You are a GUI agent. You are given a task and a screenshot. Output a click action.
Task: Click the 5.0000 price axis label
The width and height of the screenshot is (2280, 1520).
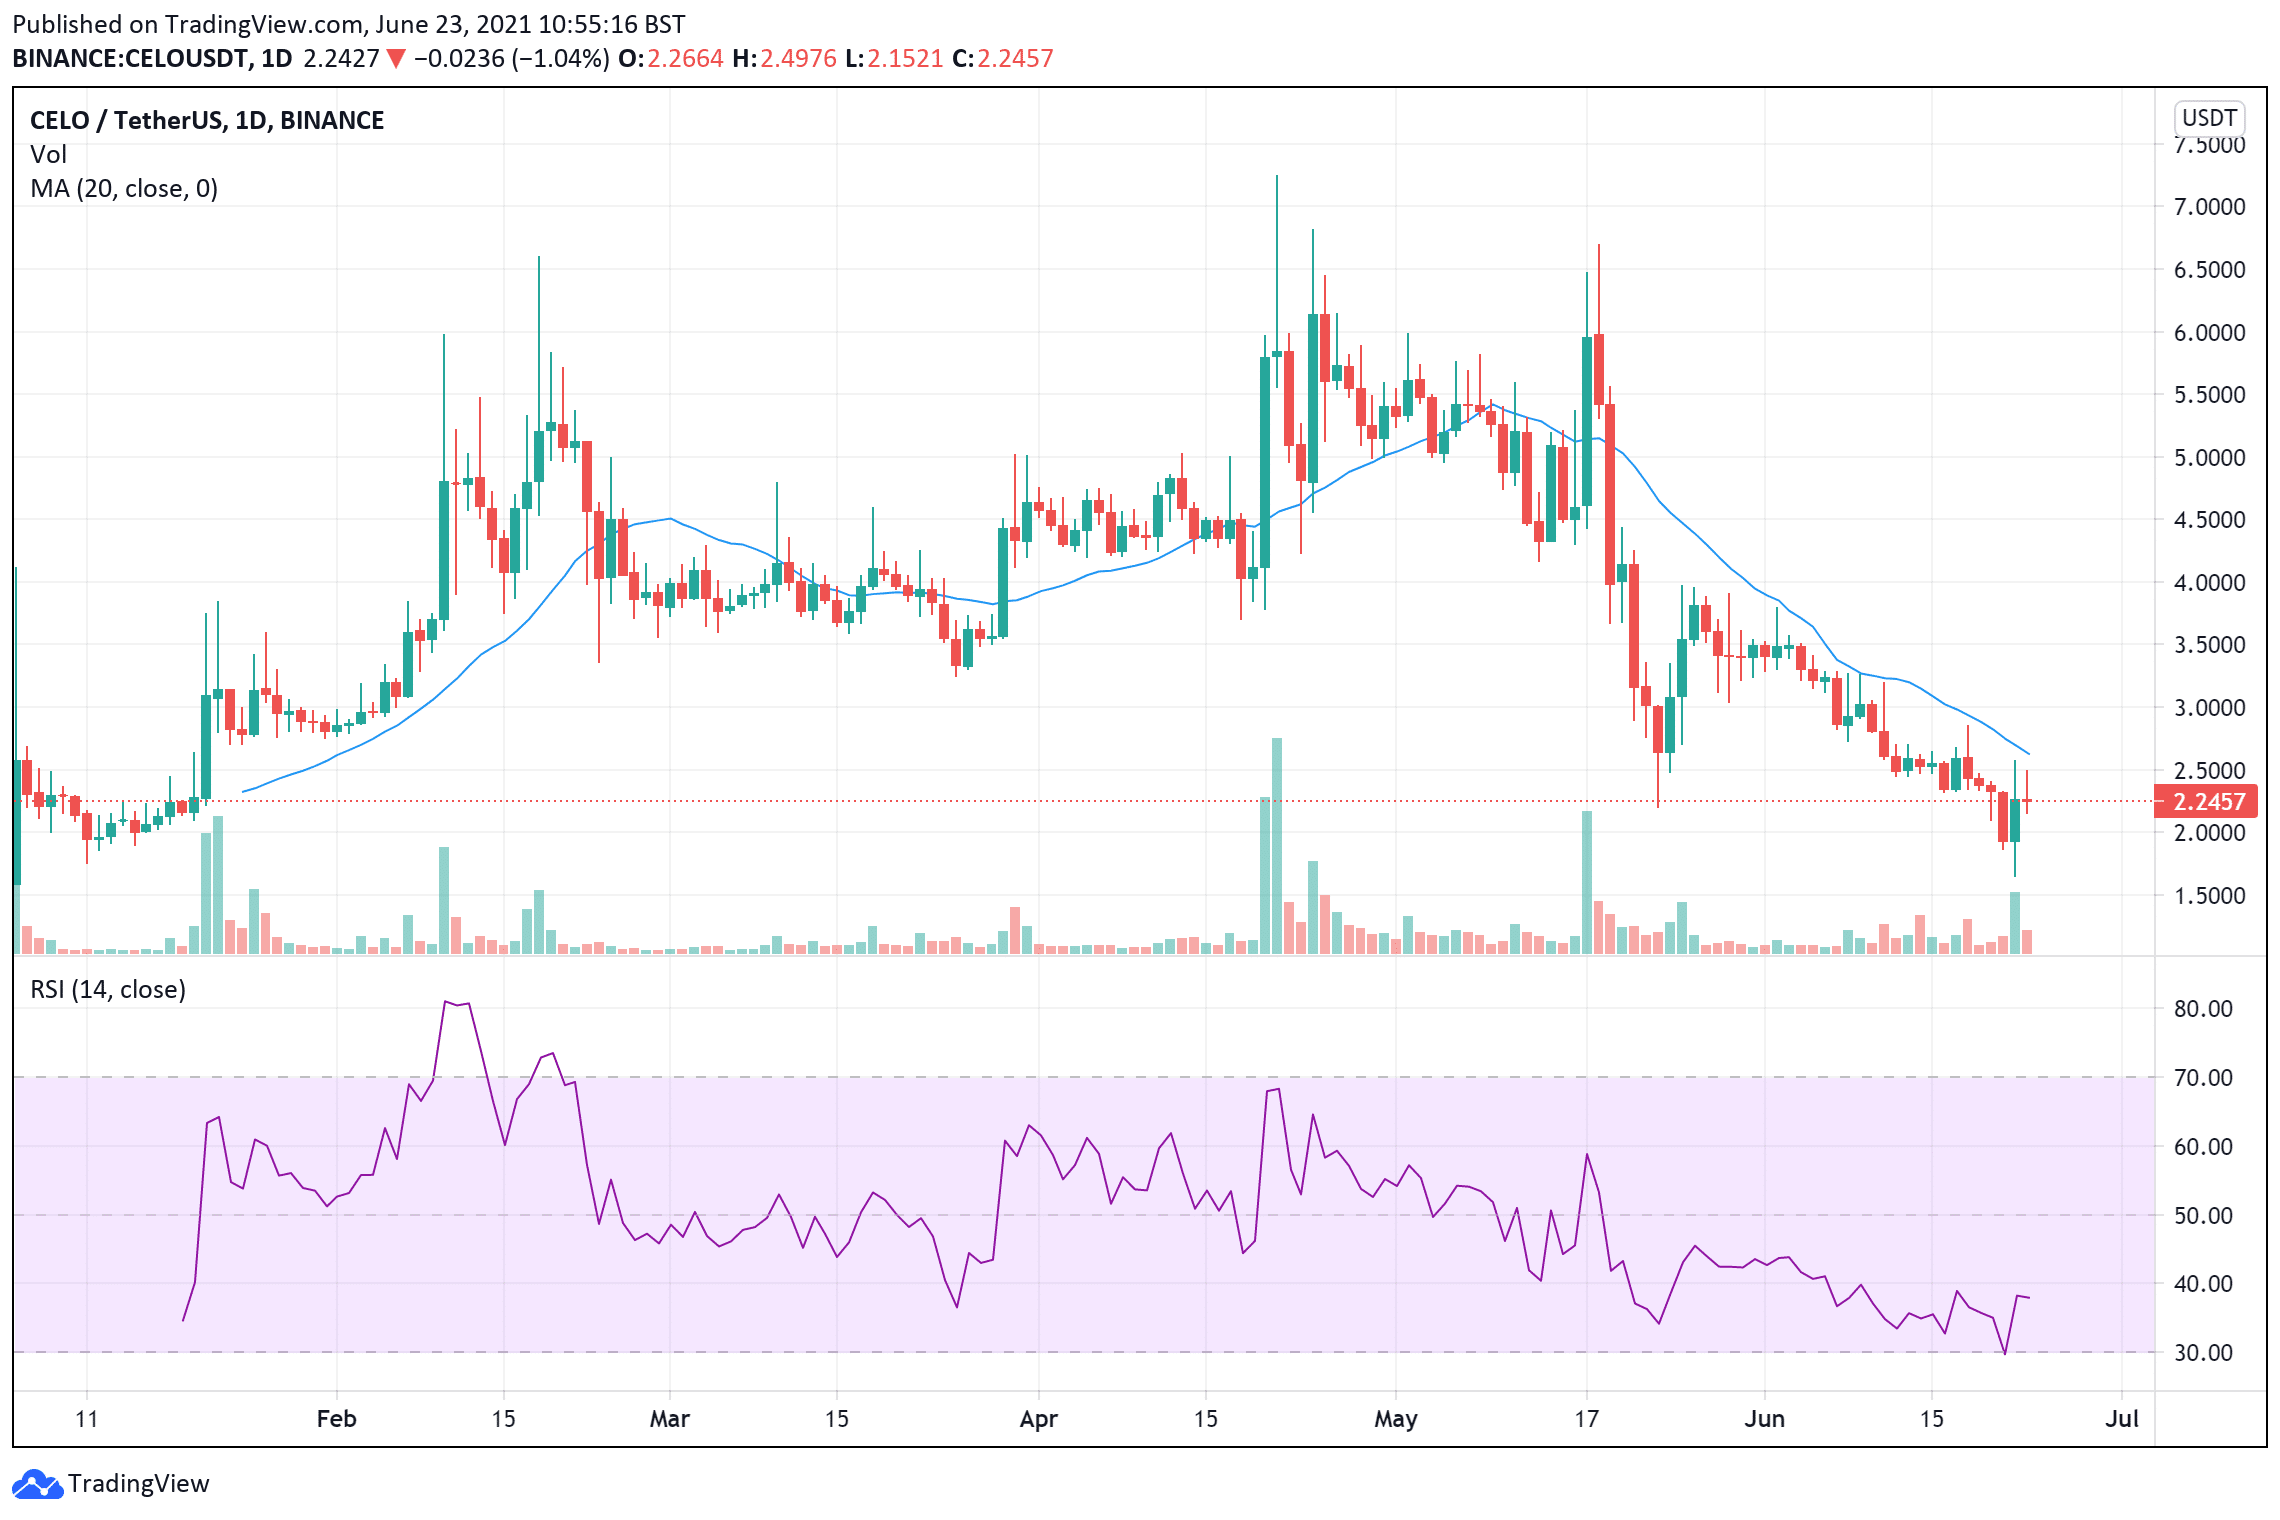coord(2209,458)
